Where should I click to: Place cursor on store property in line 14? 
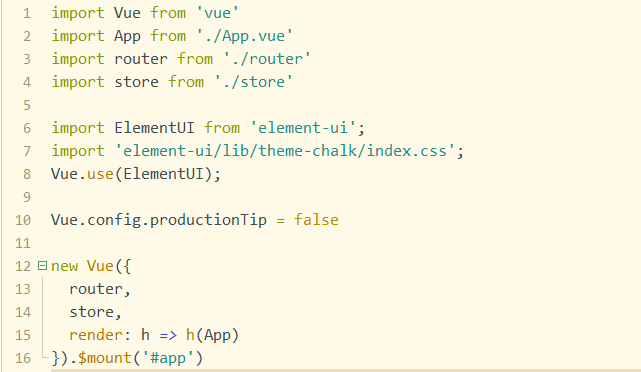coord(91,312)
